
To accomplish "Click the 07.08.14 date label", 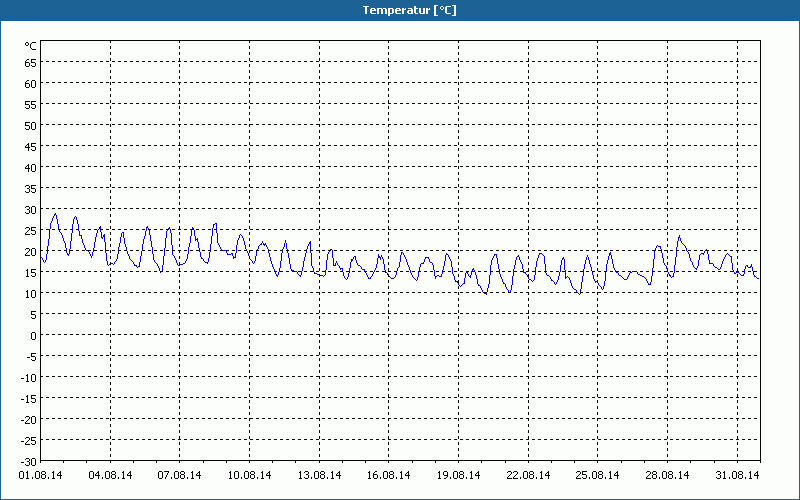I will 180,476.
